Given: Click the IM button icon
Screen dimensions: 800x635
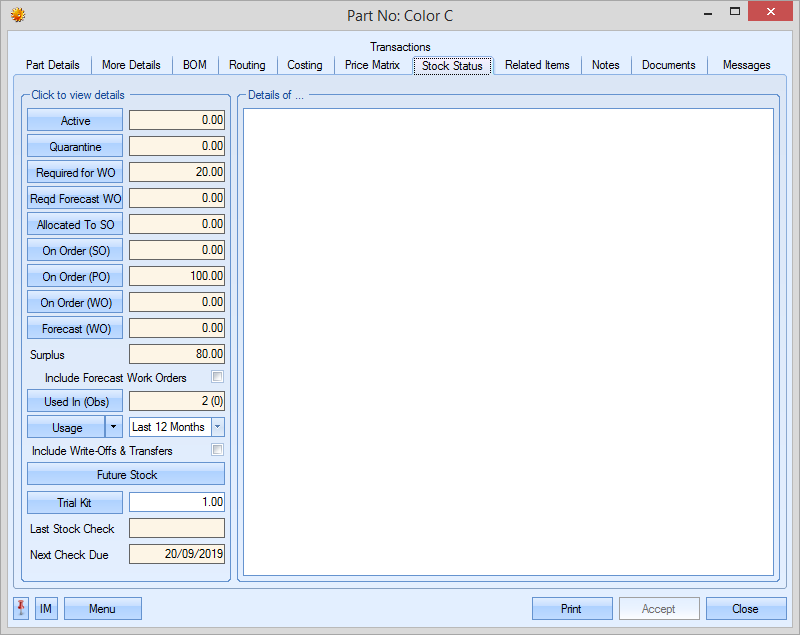Looking at the screenshot, I should 46,609.
